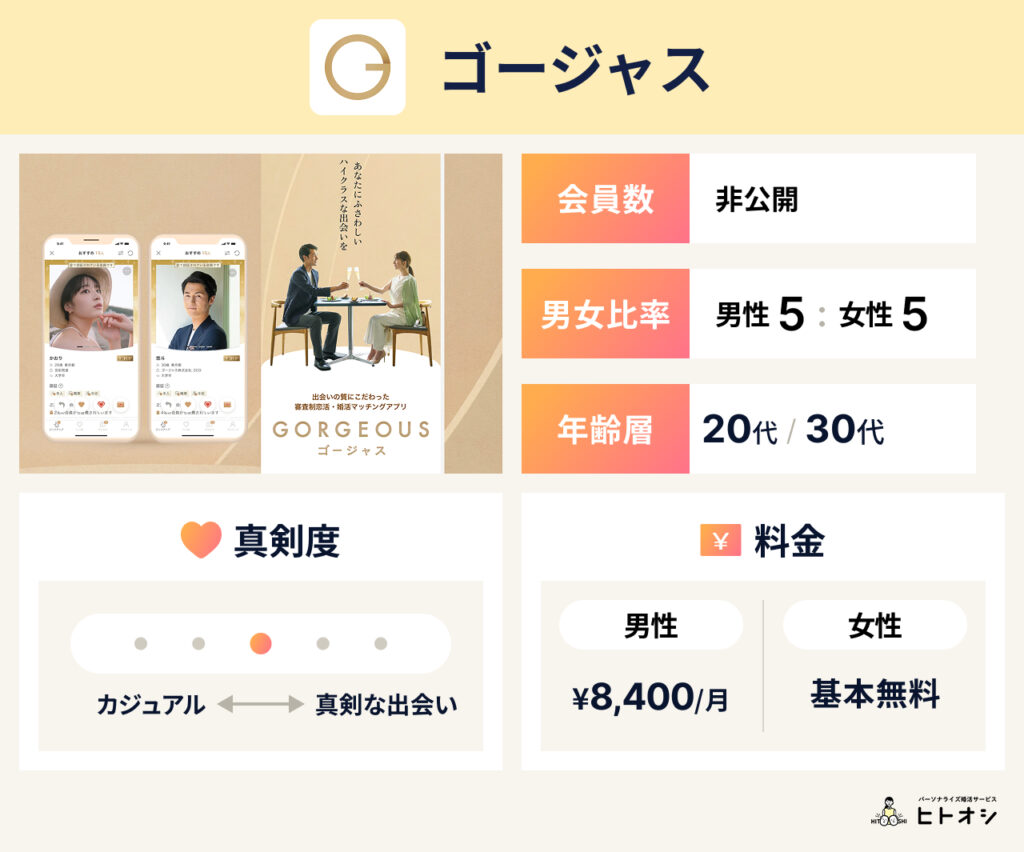
Task: Click the orange heart icon beside 真剣度
Action: [x=200, y=540]
